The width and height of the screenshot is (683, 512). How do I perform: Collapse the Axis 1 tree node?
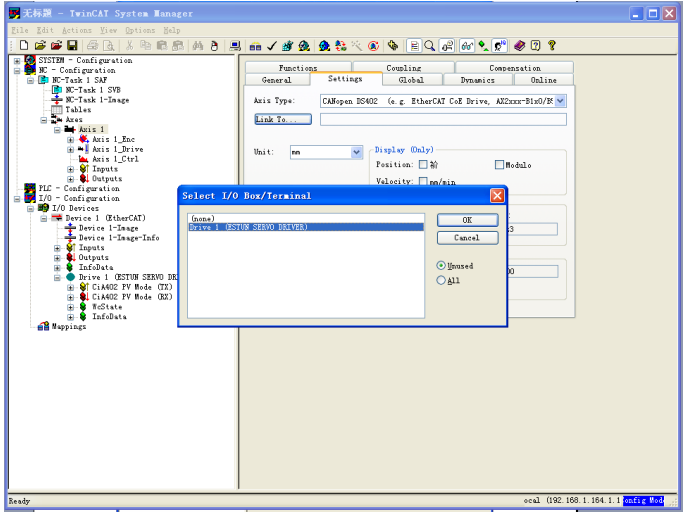[57, 130]
